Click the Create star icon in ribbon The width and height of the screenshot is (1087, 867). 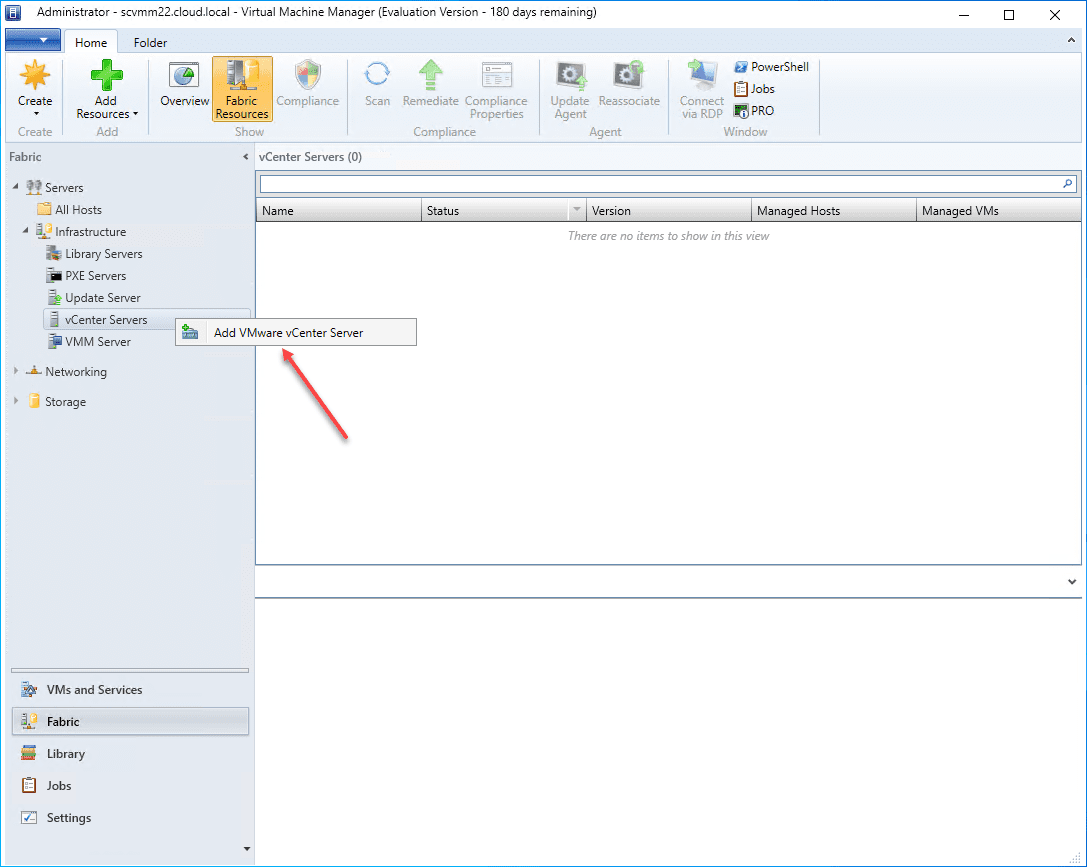pos(35,75)
